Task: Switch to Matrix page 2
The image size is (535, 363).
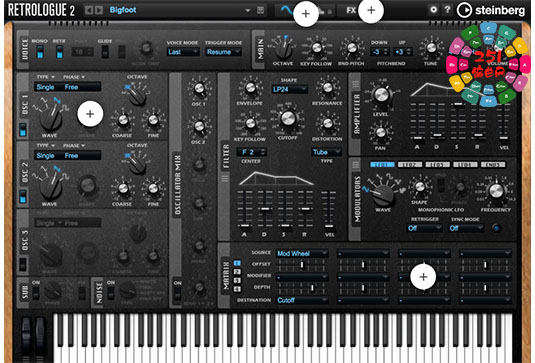Action: click(237, 272)
